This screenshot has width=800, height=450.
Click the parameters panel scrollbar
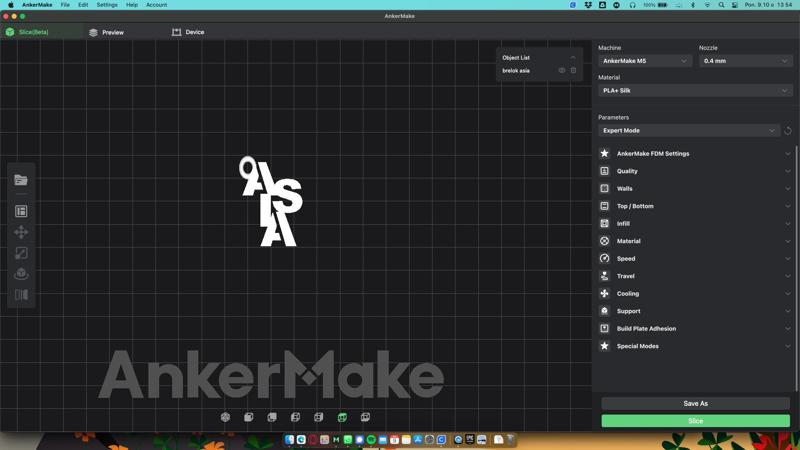[797, 269]
